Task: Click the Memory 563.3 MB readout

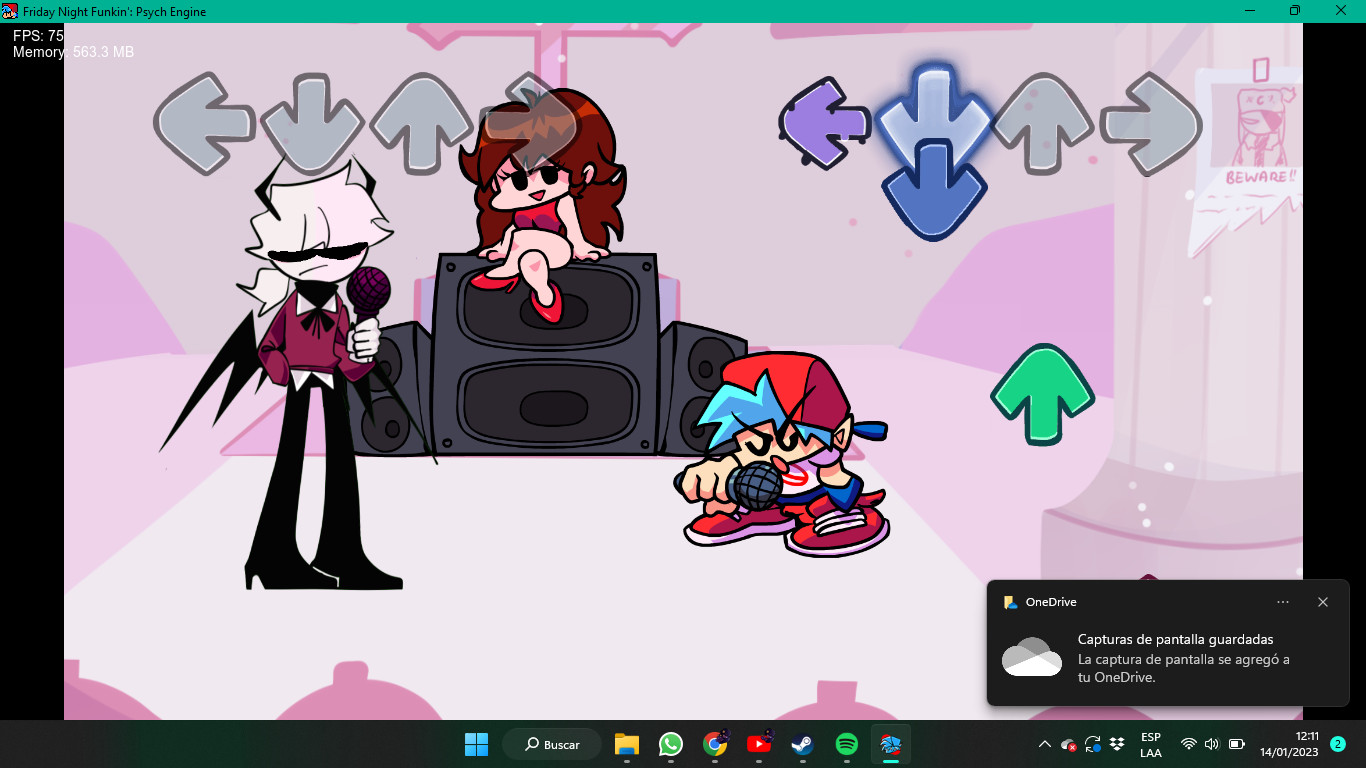Action: pos(73,52)
